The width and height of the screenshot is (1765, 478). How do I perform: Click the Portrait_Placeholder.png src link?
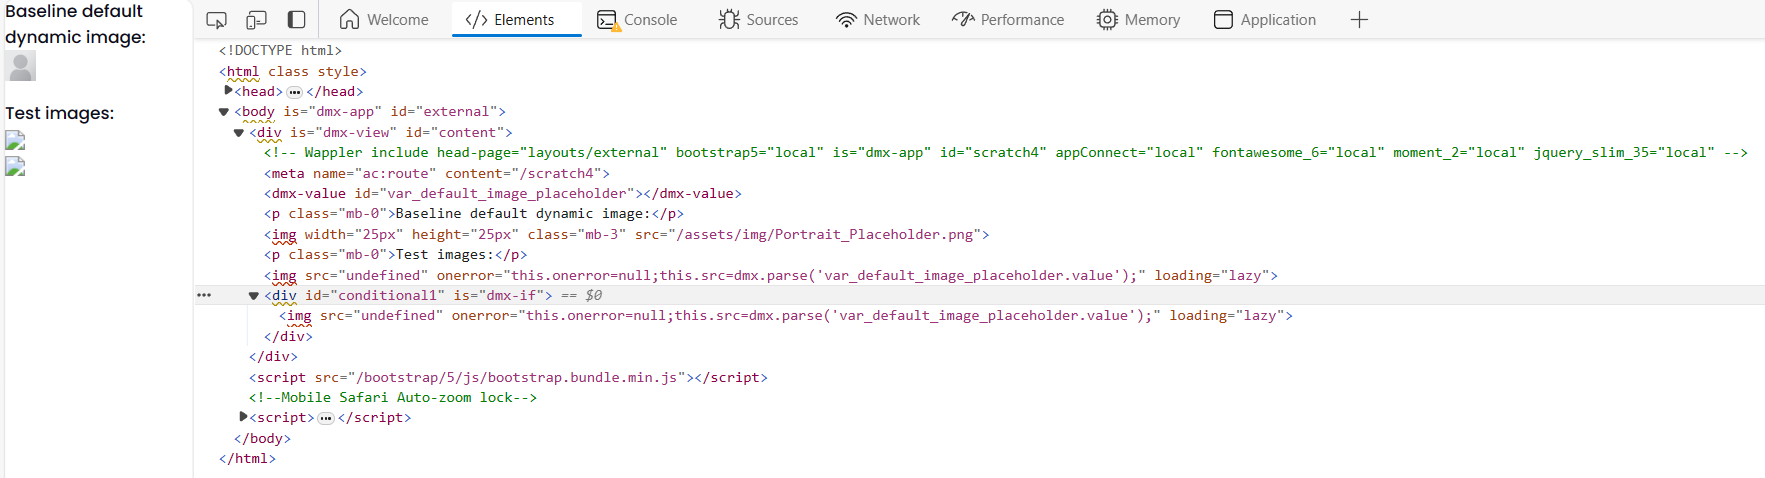tap(824, 235)
